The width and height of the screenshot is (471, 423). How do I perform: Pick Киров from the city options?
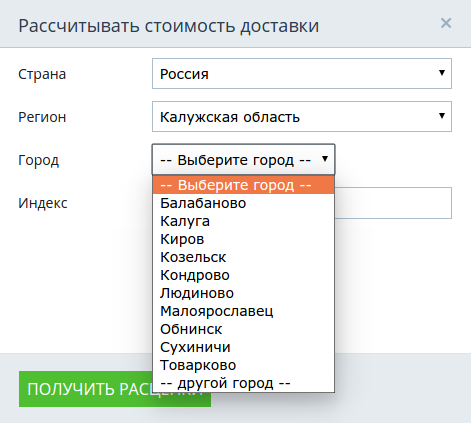pos(243,239)
